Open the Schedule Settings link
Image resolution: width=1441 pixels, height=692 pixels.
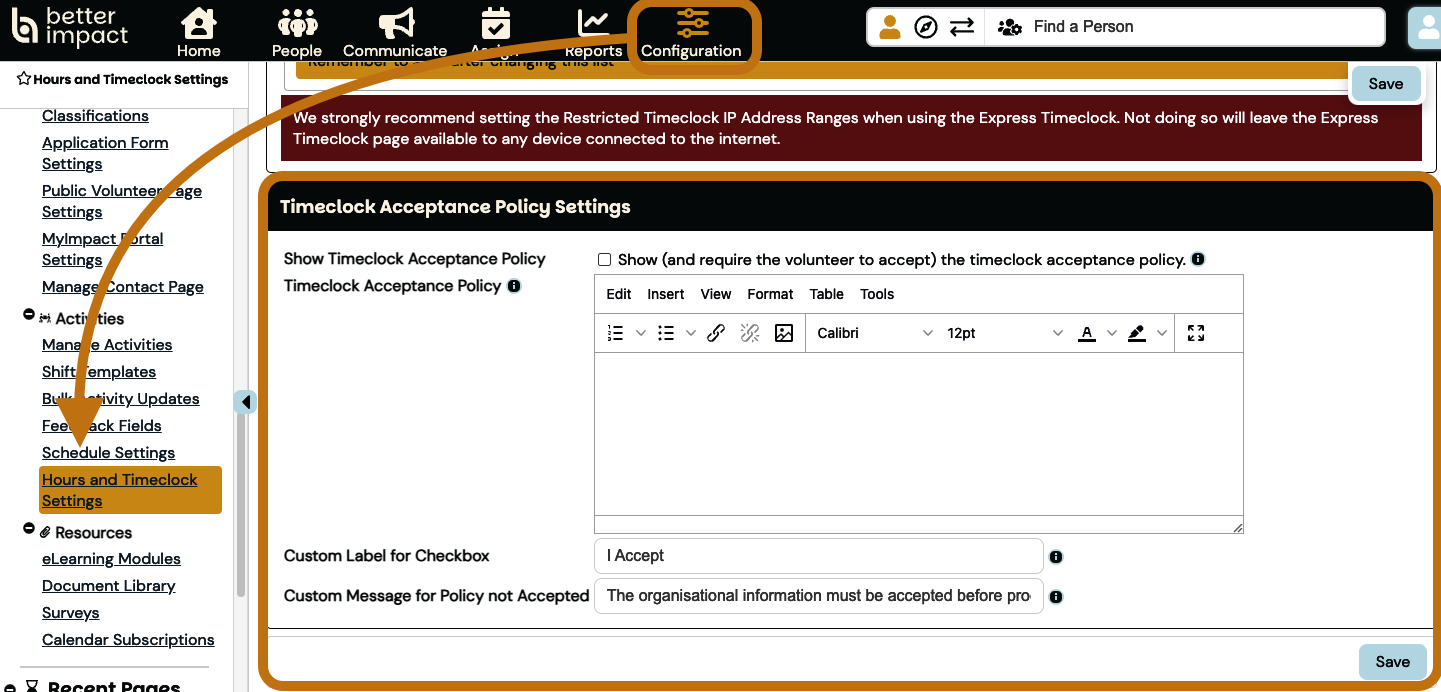(108, 453)
